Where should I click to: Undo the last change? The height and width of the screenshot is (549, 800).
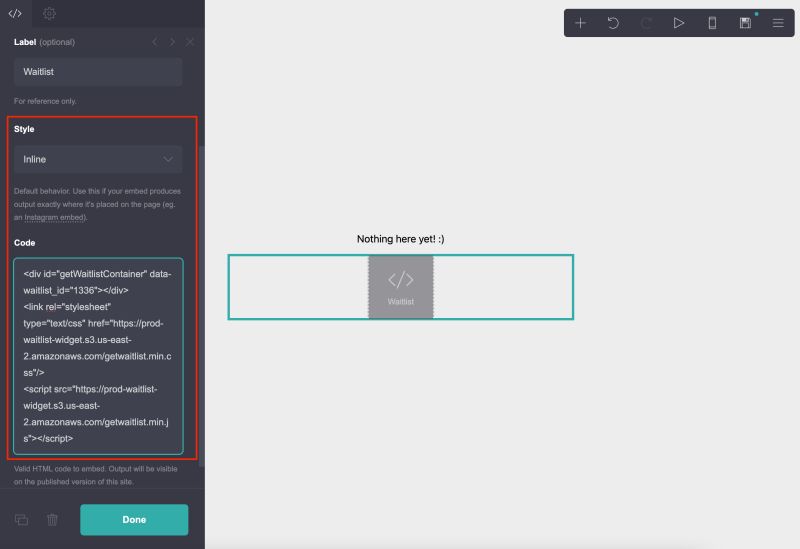coord(613,23)
